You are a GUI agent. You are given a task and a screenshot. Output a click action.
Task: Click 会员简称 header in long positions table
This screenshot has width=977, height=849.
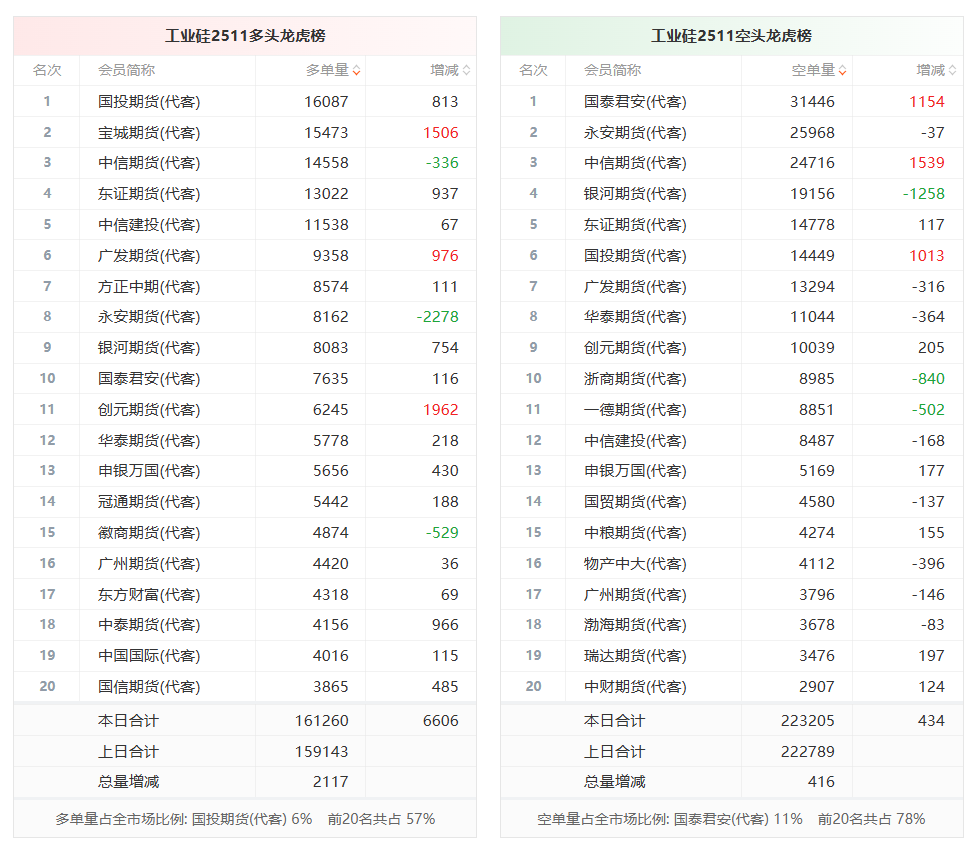126,70
